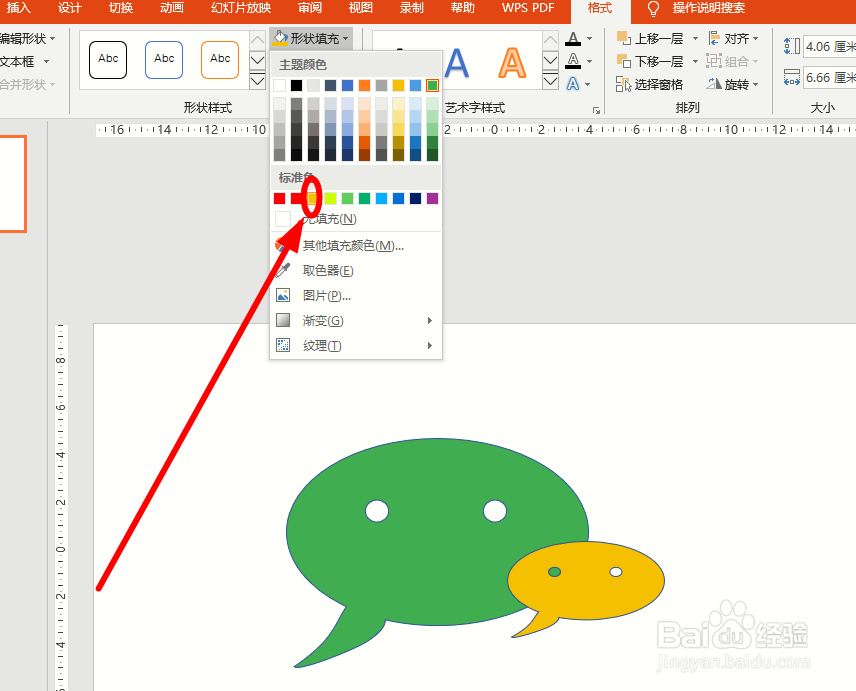Image resolution: width=856 pixels, height=691 pixels.
Task: Click the 操作说明搜索 tell-me search box
Action: pos(709,8)
